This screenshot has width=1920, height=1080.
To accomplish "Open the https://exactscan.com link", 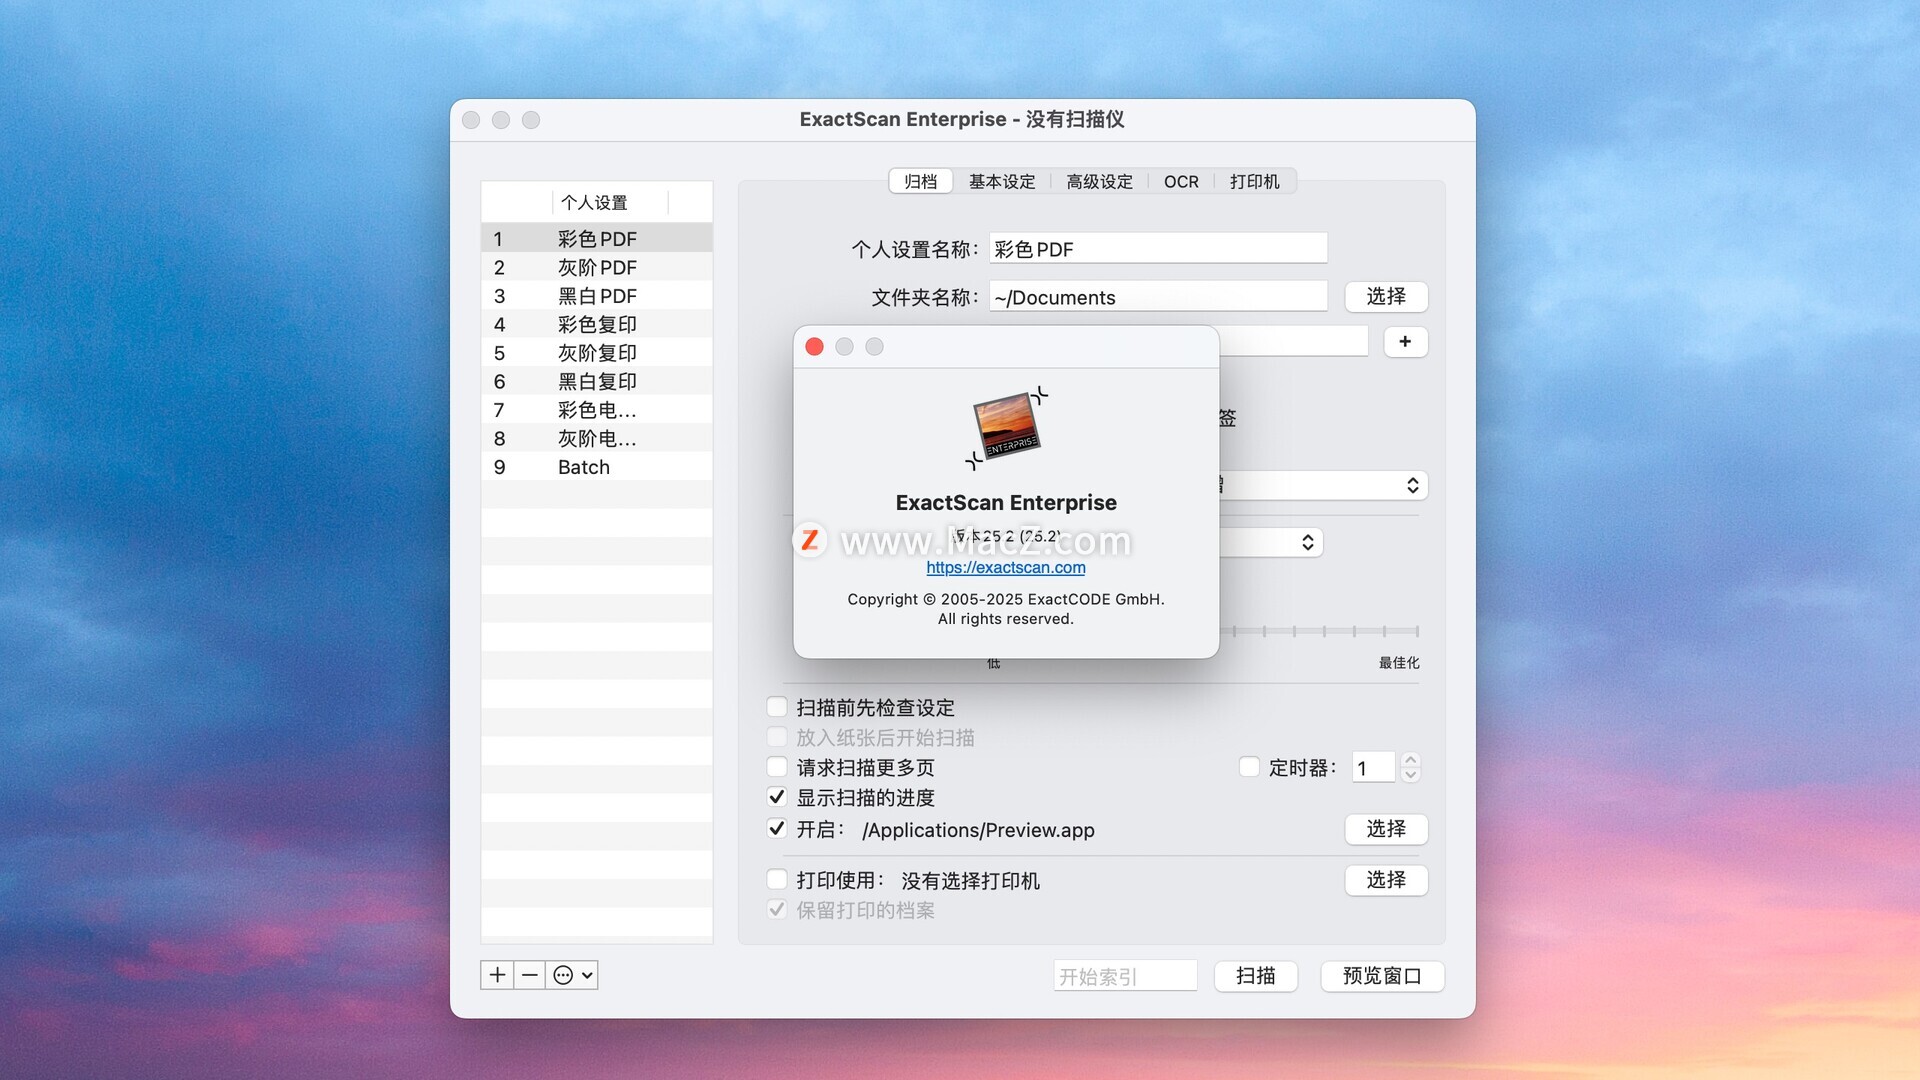I will (1005, 567).
